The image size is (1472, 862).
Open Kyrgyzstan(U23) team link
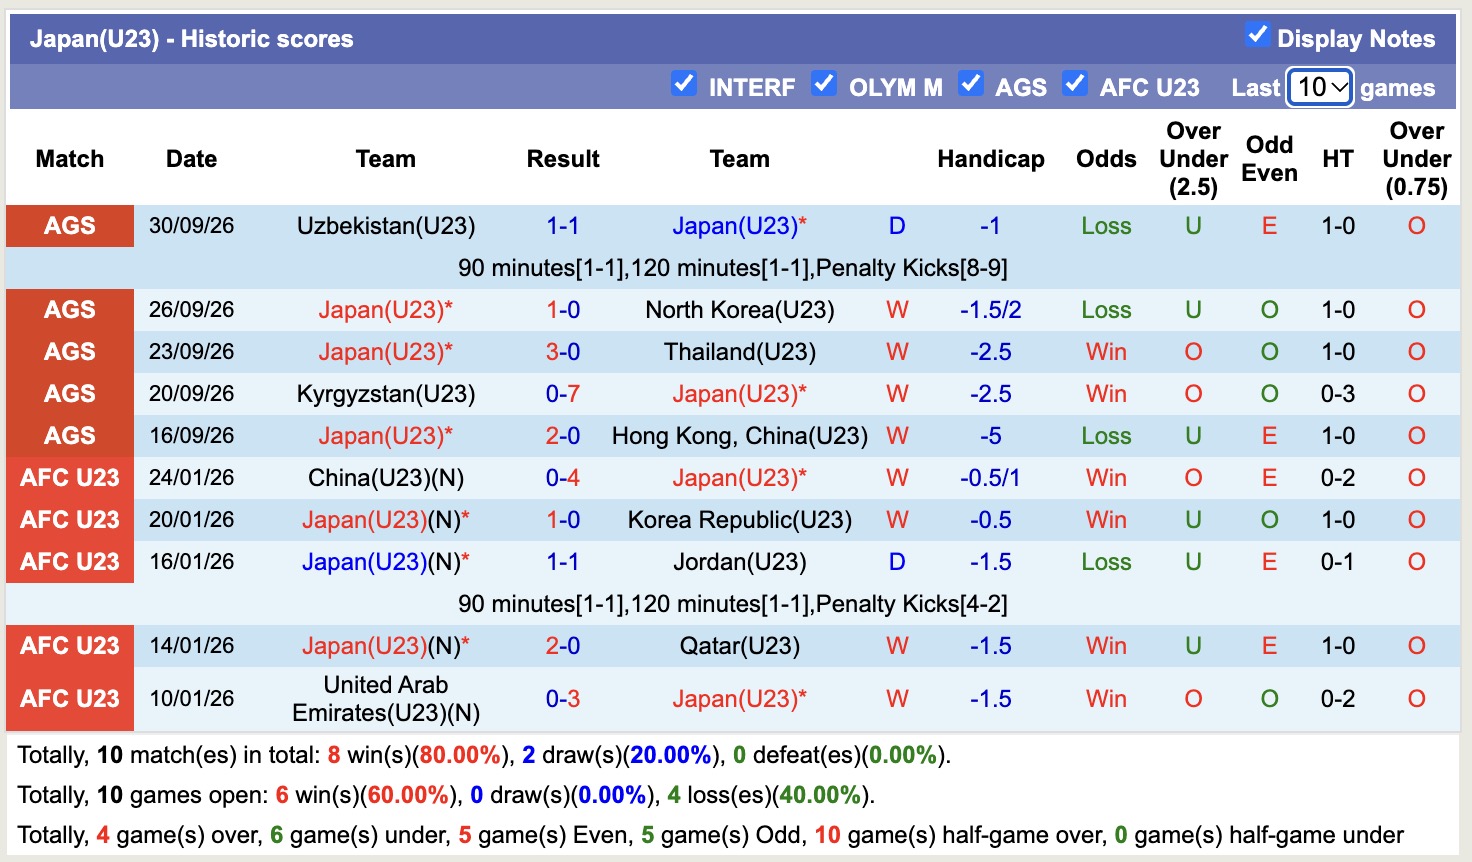[386, 394]
